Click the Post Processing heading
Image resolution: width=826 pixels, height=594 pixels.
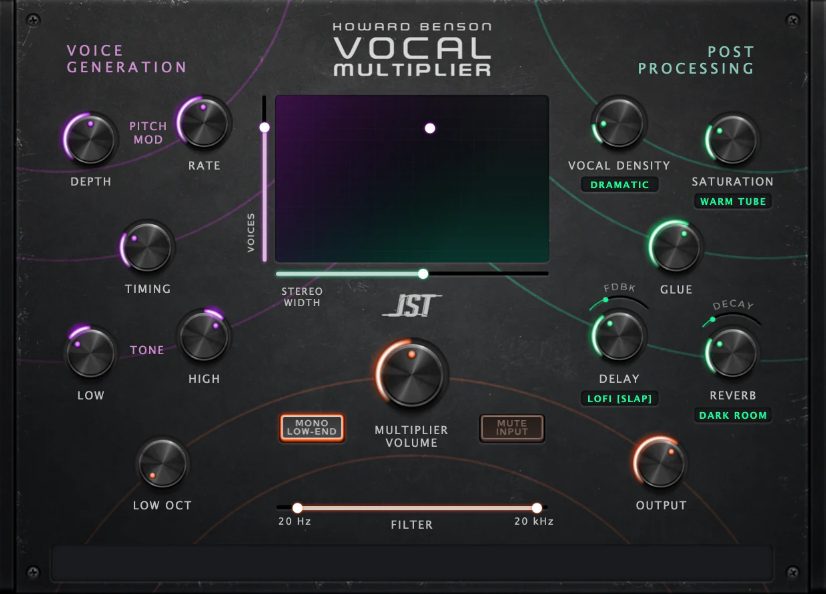696,60
